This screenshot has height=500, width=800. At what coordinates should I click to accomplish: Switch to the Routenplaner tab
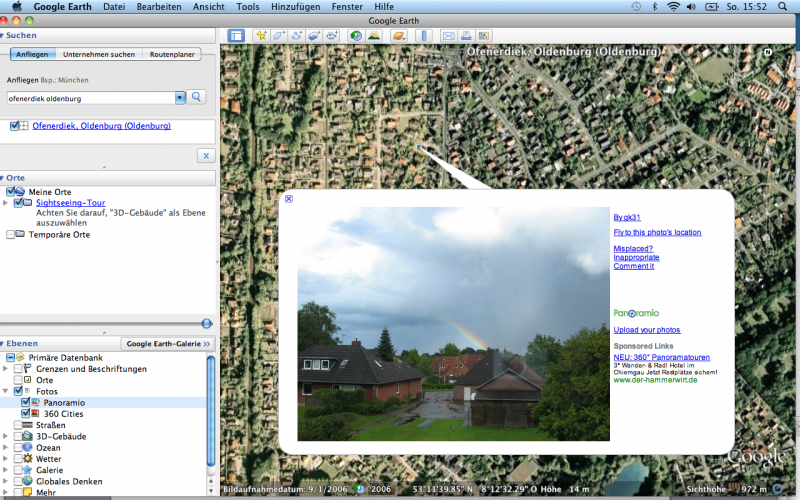tap(171, 54)
